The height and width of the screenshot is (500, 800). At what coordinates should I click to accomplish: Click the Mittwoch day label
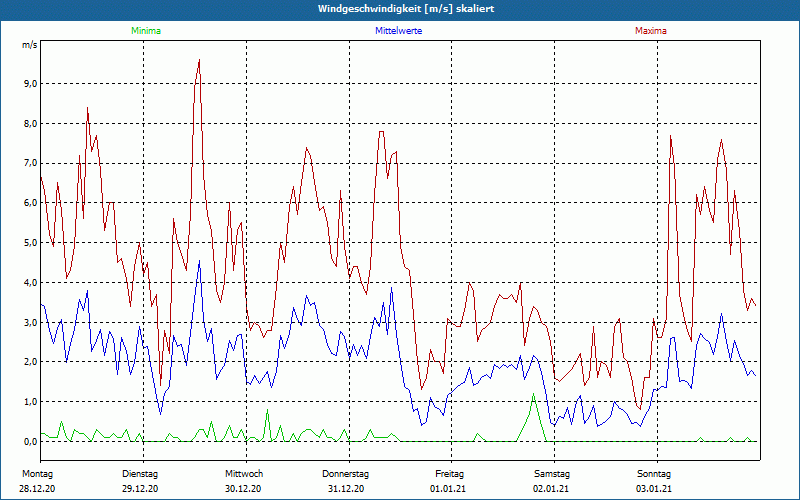pos(244,473)
